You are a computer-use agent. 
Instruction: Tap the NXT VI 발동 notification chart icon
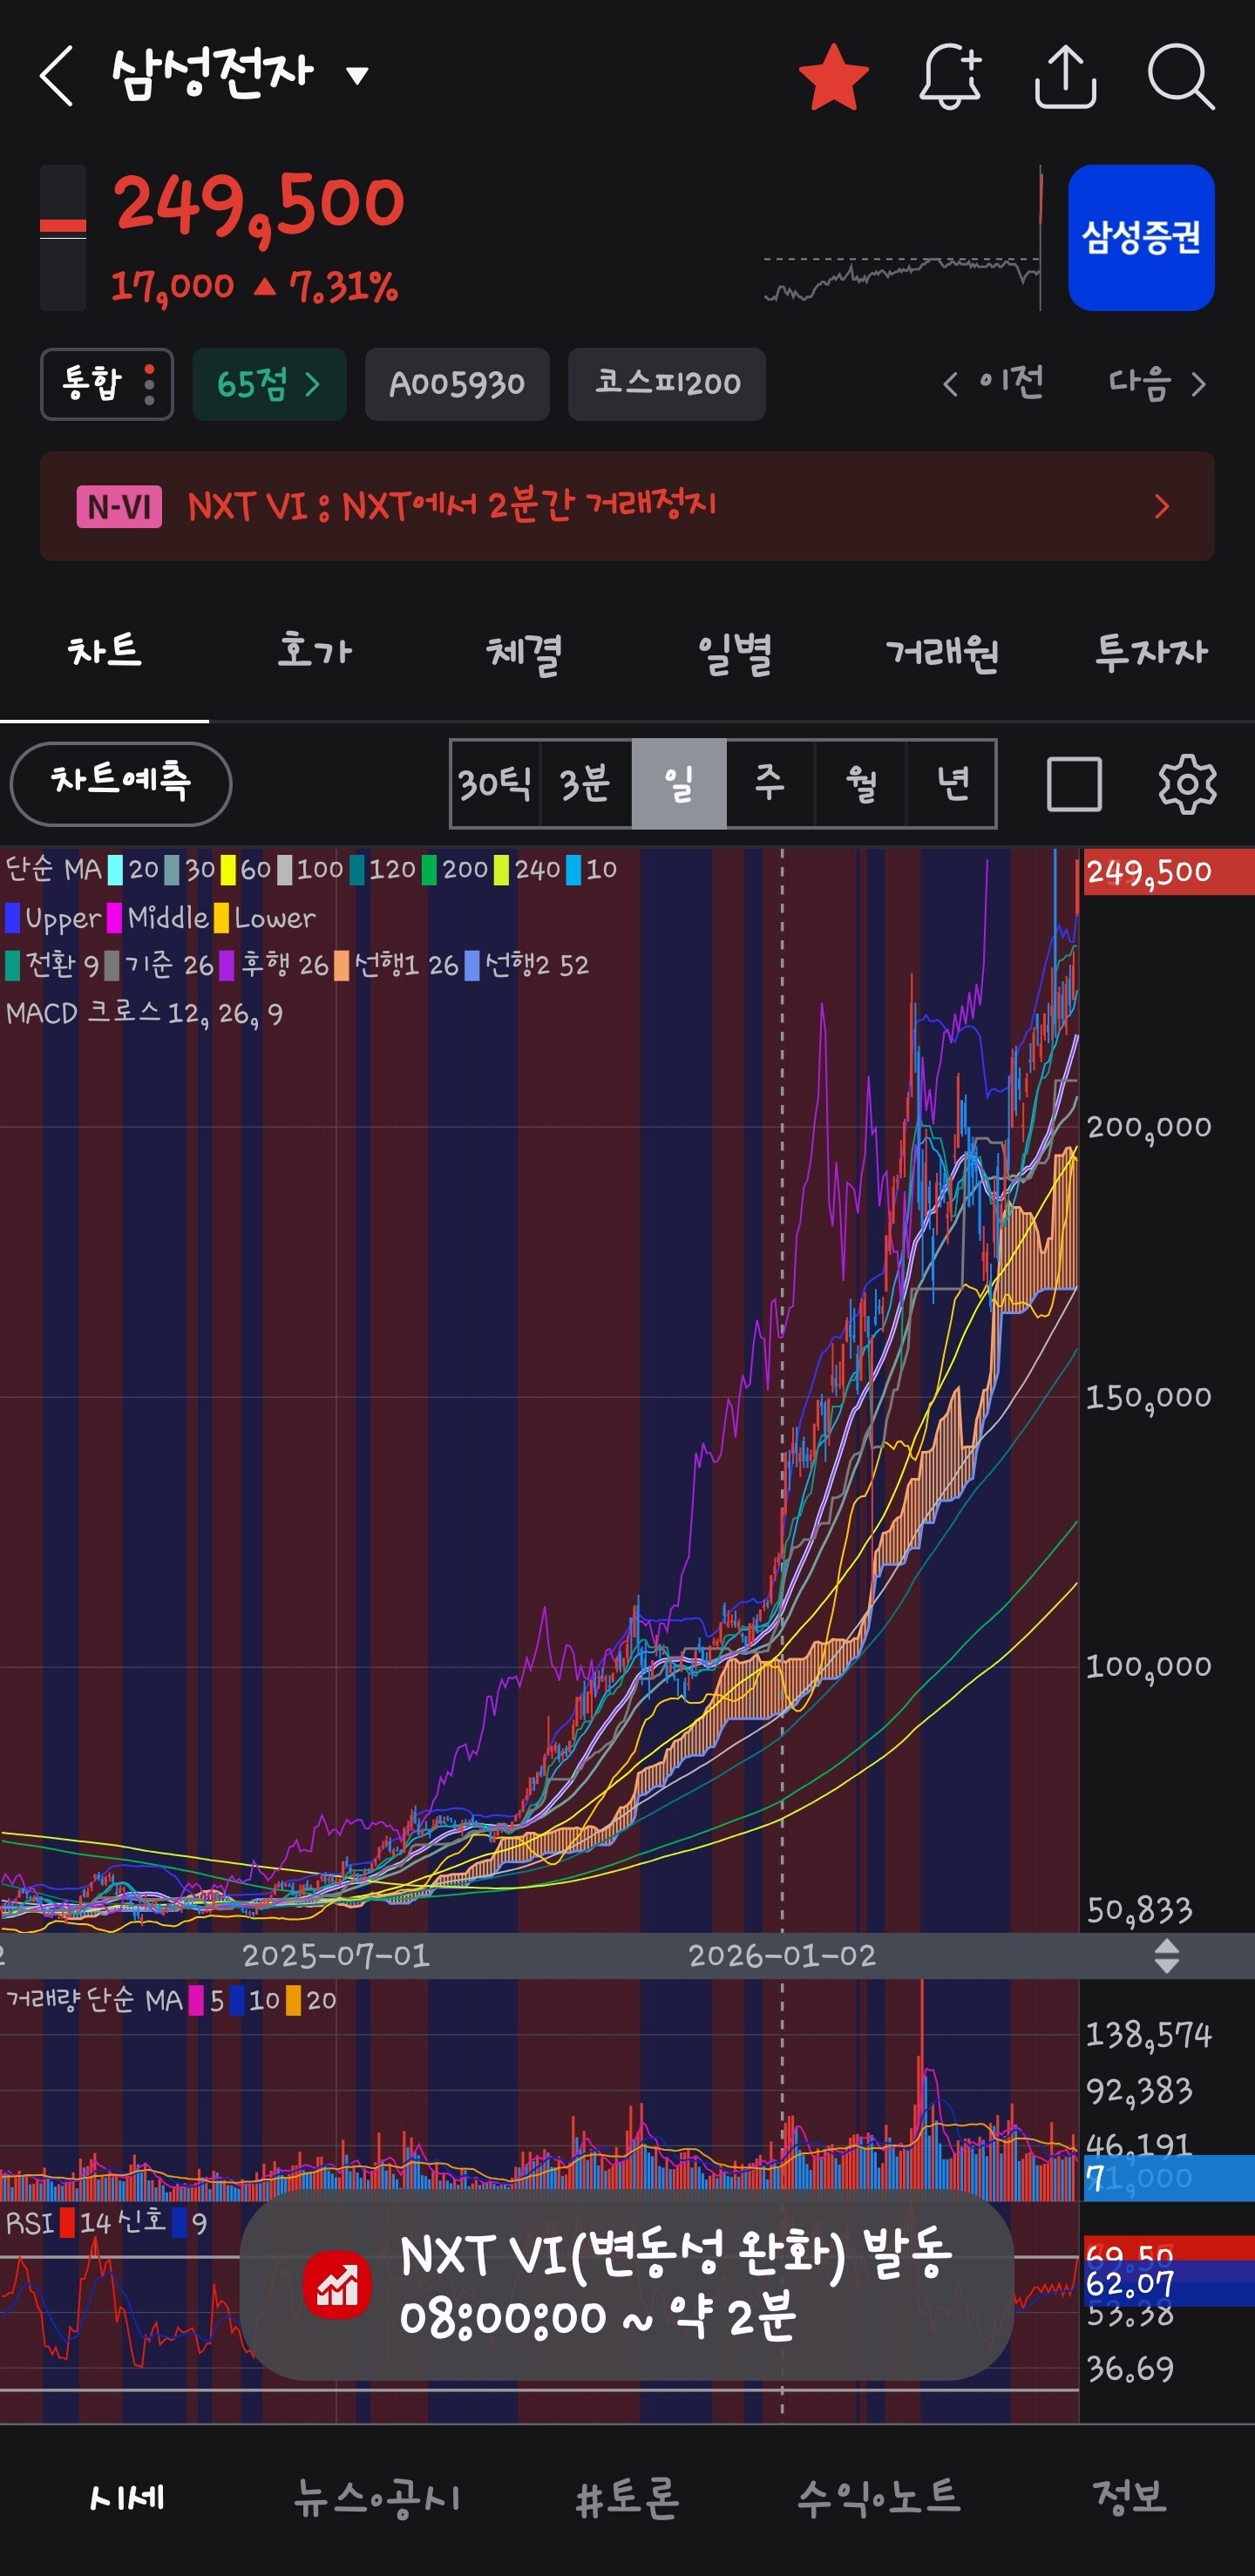click(337, 2285)
